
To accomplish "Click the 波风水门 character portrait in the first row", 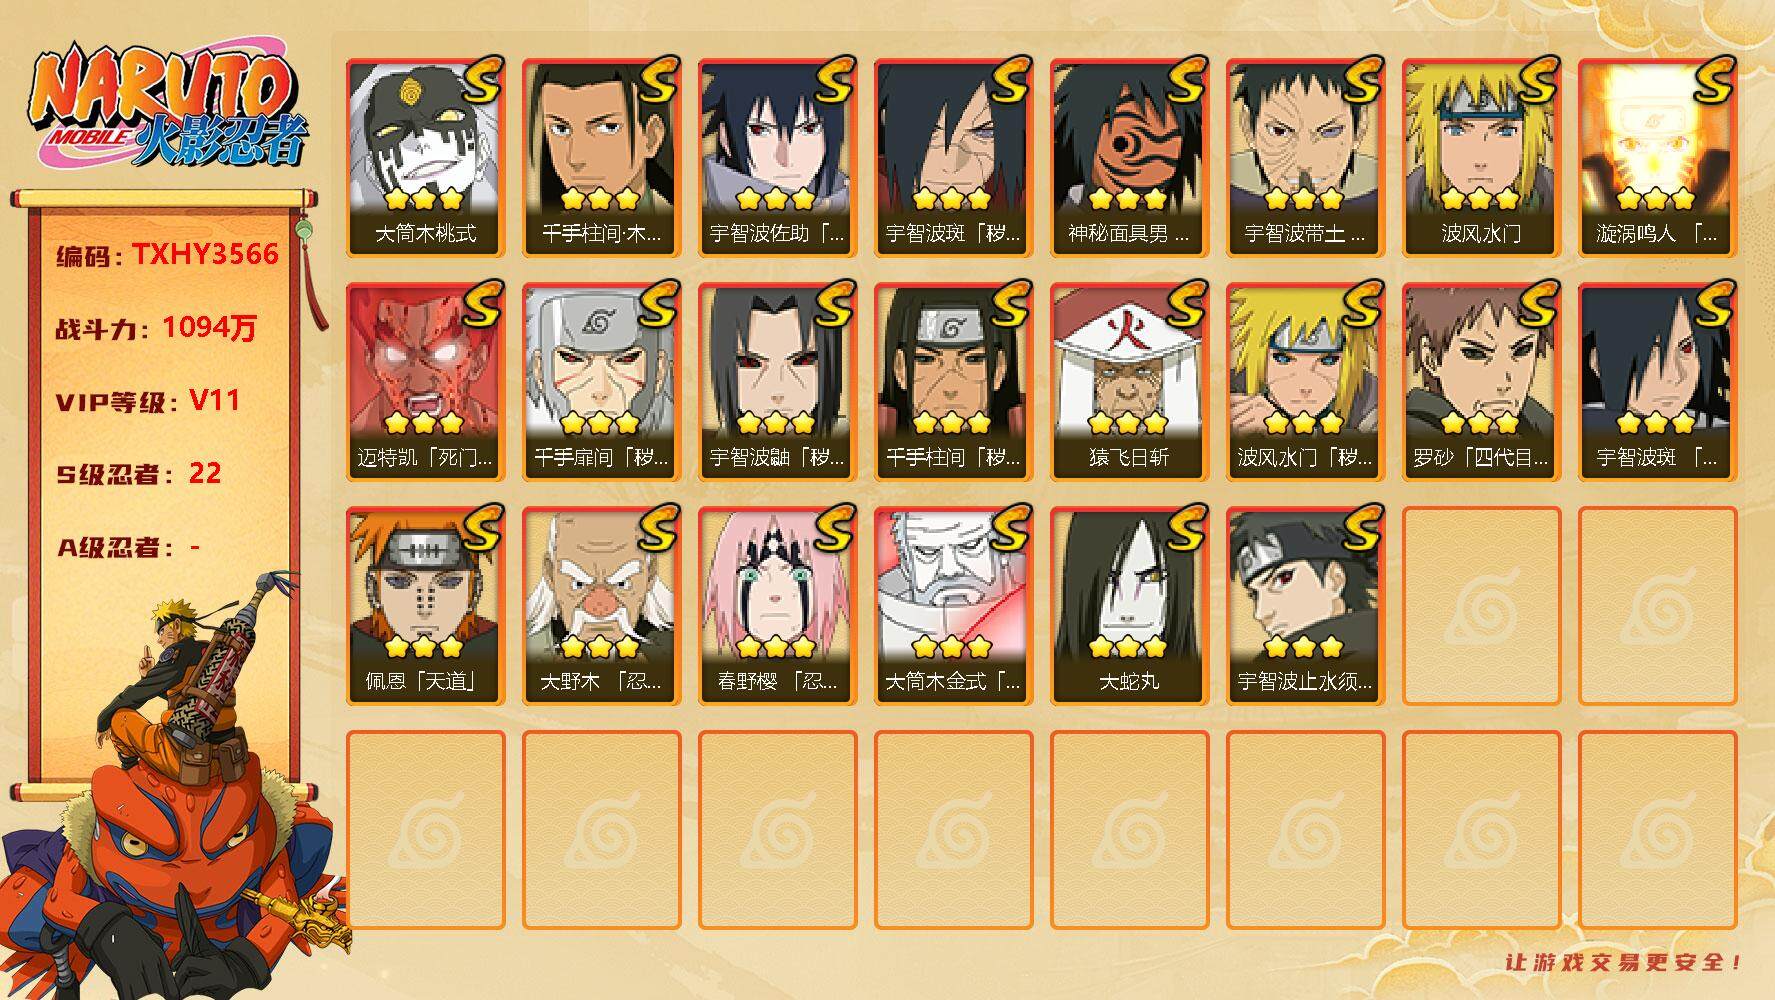I will 1481,157.
